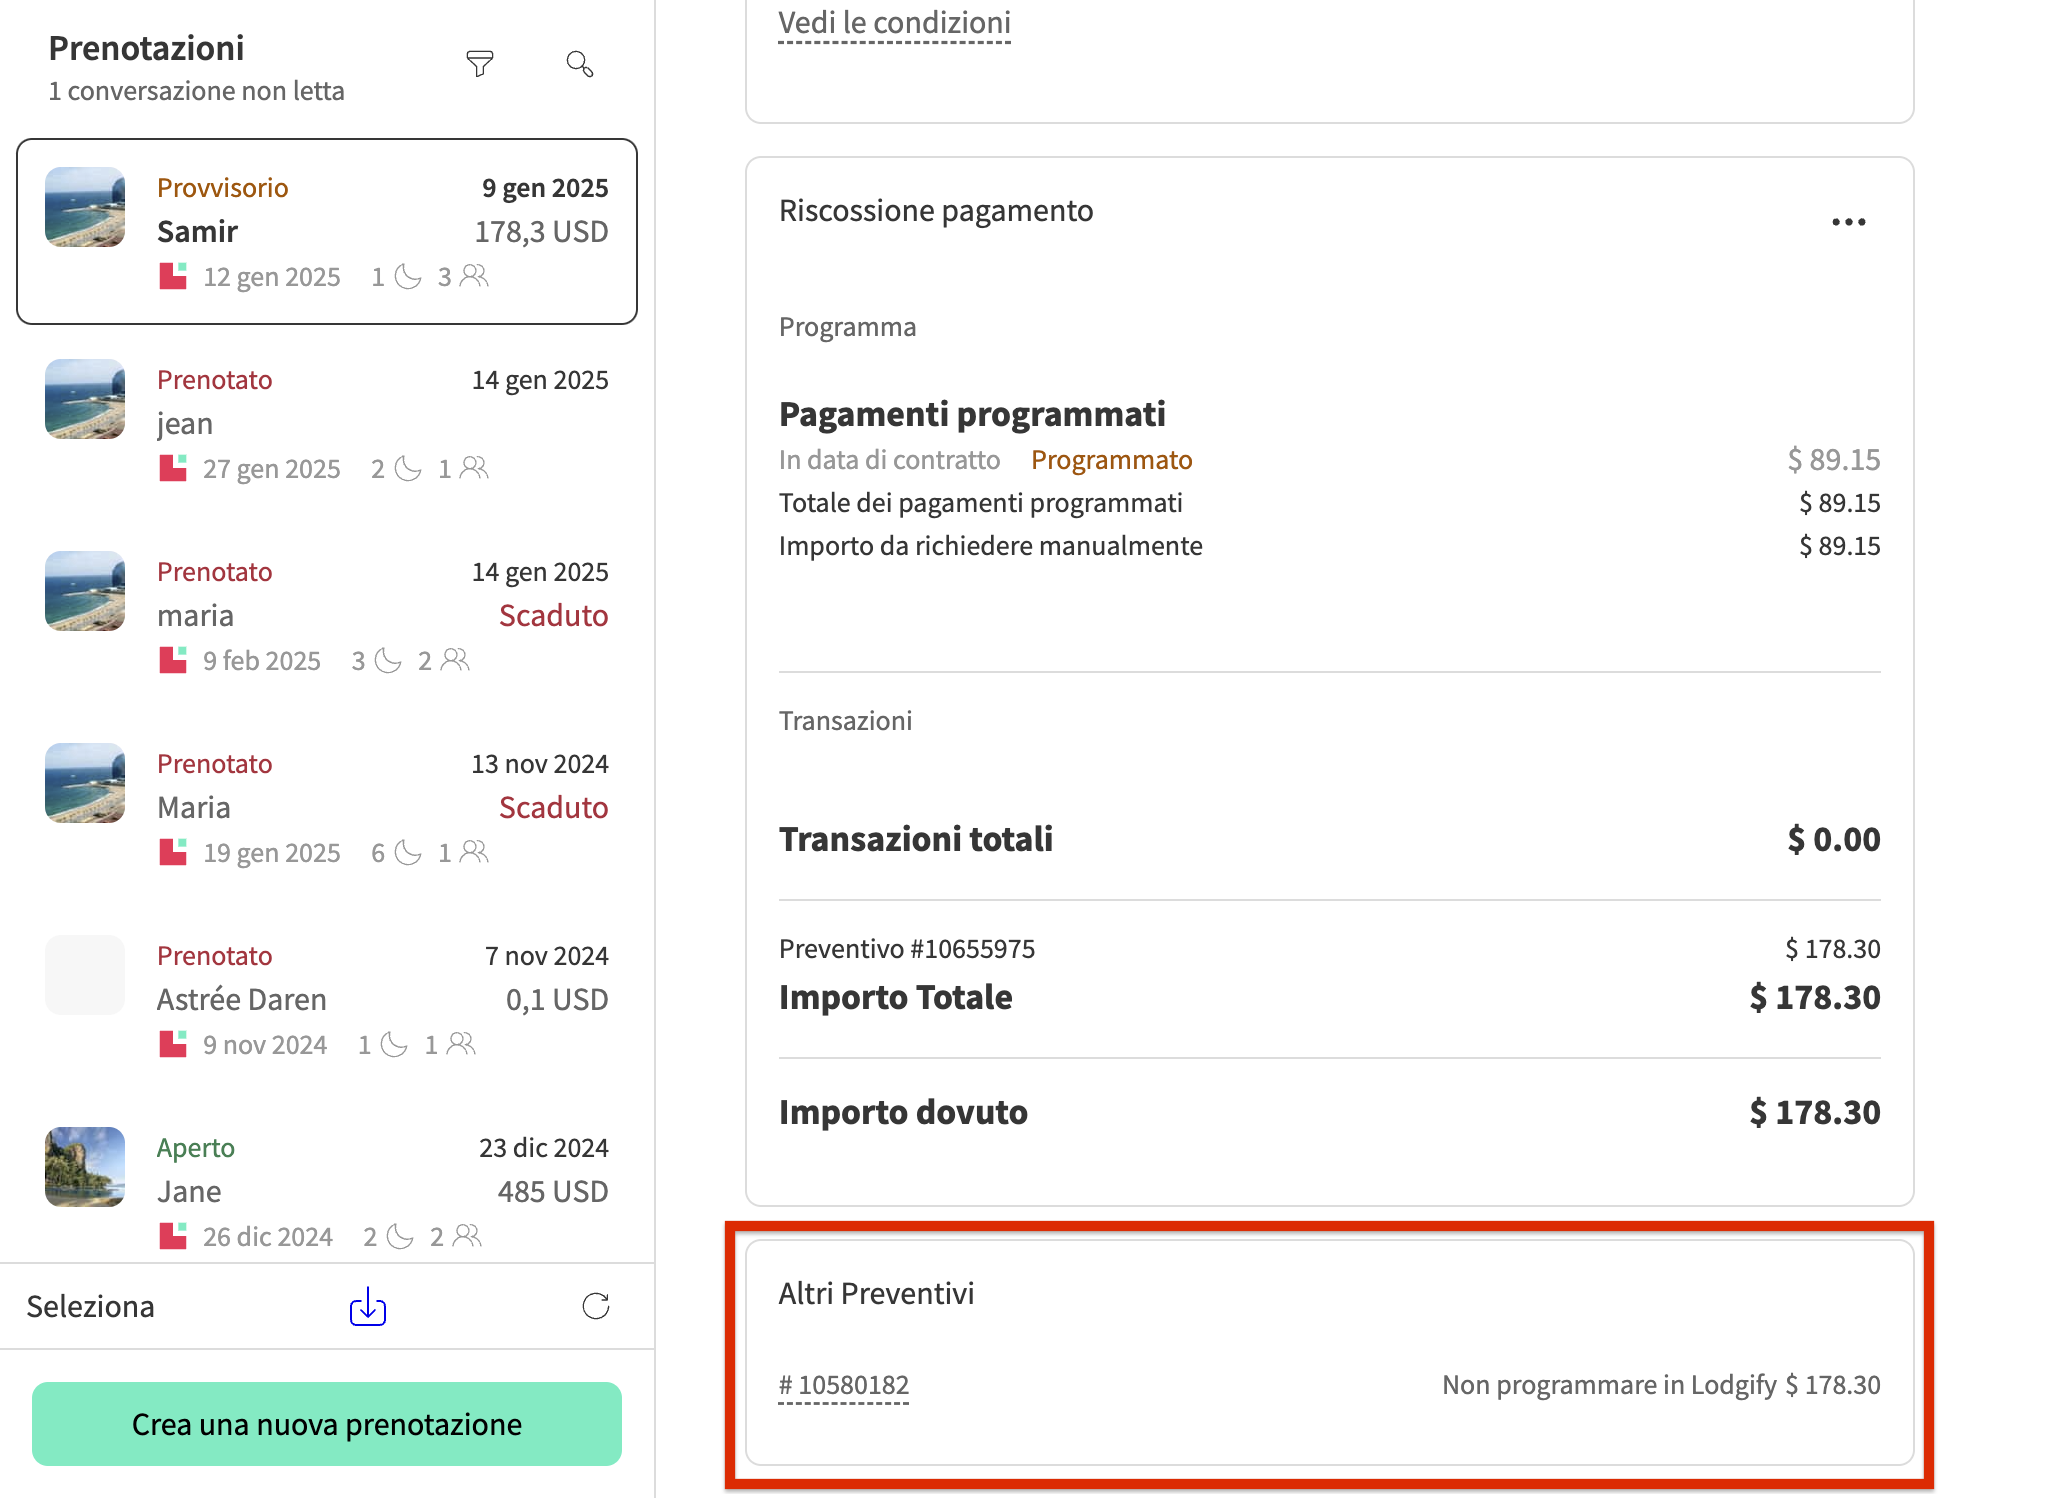Screen dimensions: 2056x1498
Task: Click the Programmato status label
Action: [x=1111, y=459]
